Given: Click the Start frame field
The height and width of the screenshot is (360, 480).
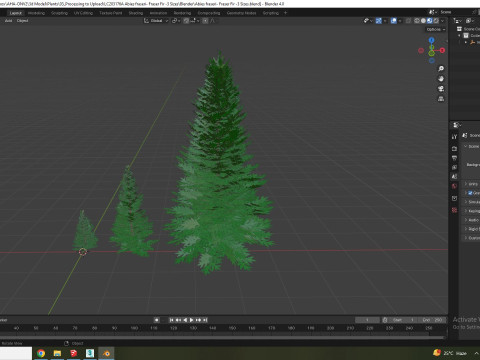Looking at the screenshot, I should (x=403, y=320).
